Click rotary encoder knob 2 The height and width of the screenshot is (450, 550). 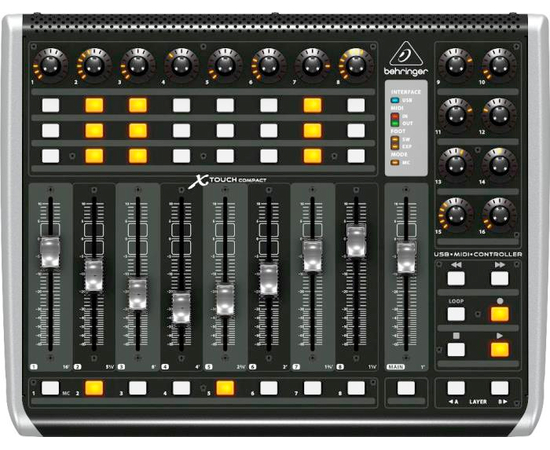coord(94,65)
